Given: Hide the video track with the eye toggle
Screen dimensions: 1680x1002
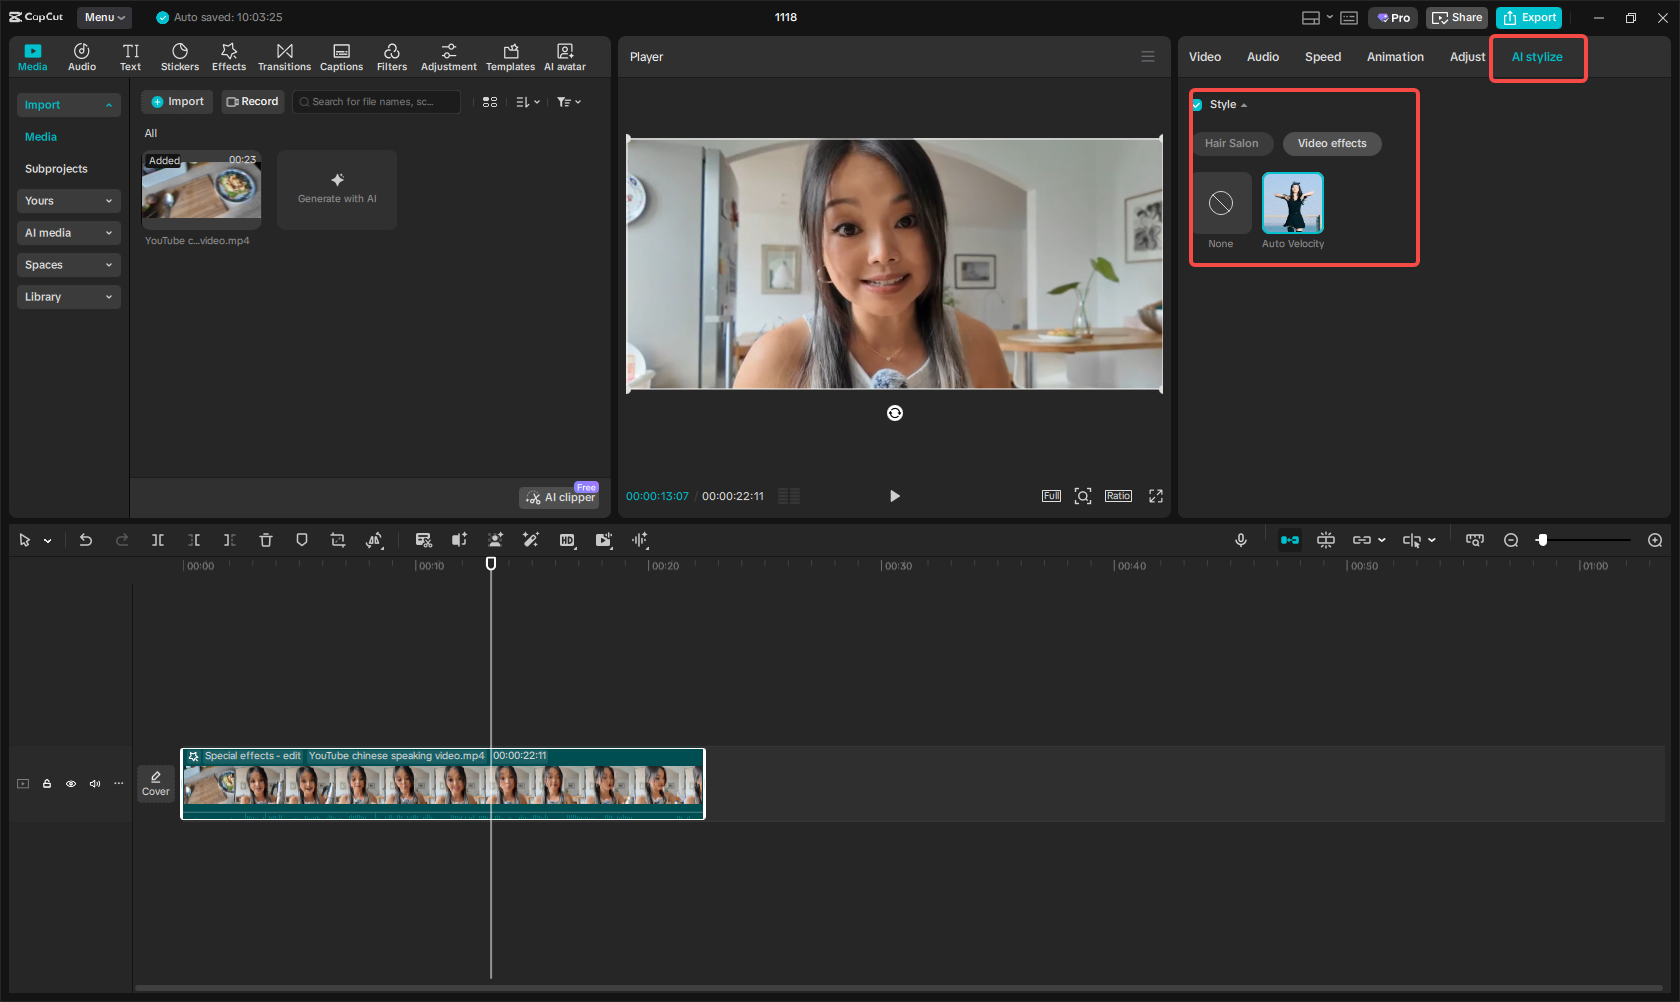Looking at the screenshot, I should [x=70, y=784].
